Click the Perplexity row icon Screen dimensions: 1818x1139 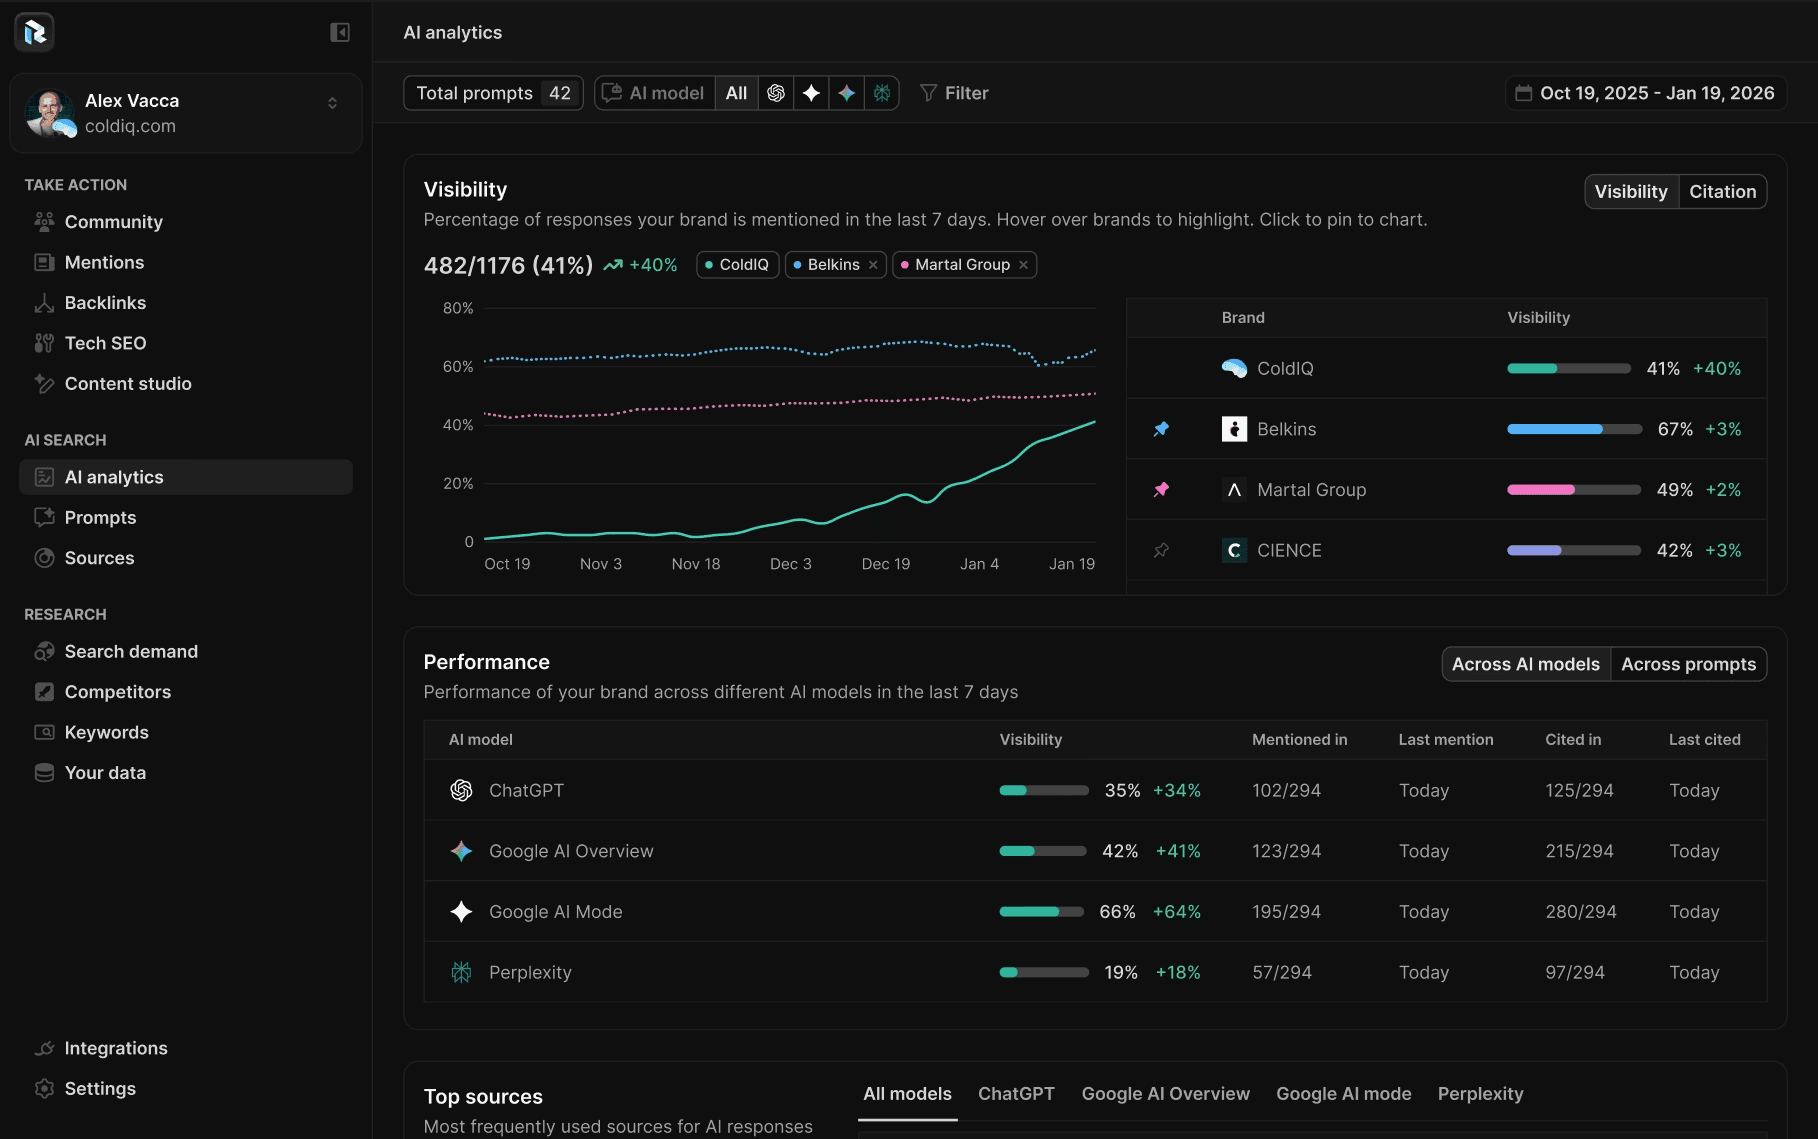pos(461,973)
